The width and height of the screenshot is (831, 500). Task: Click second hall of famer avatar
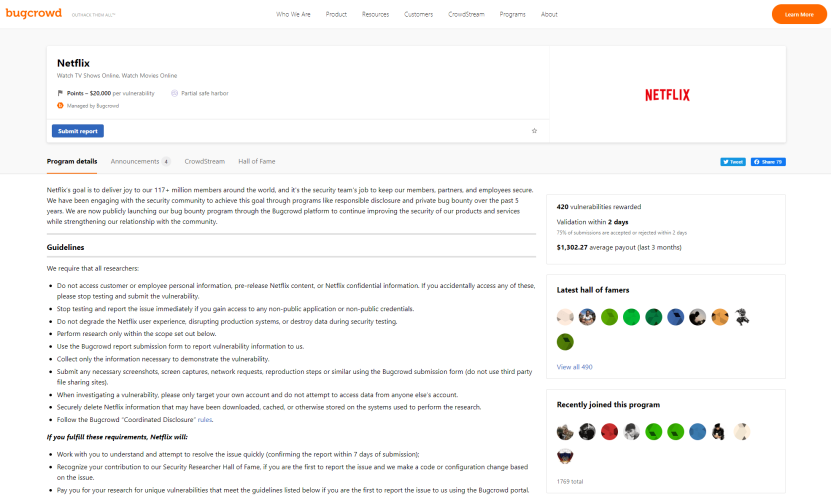pos(587,317)
